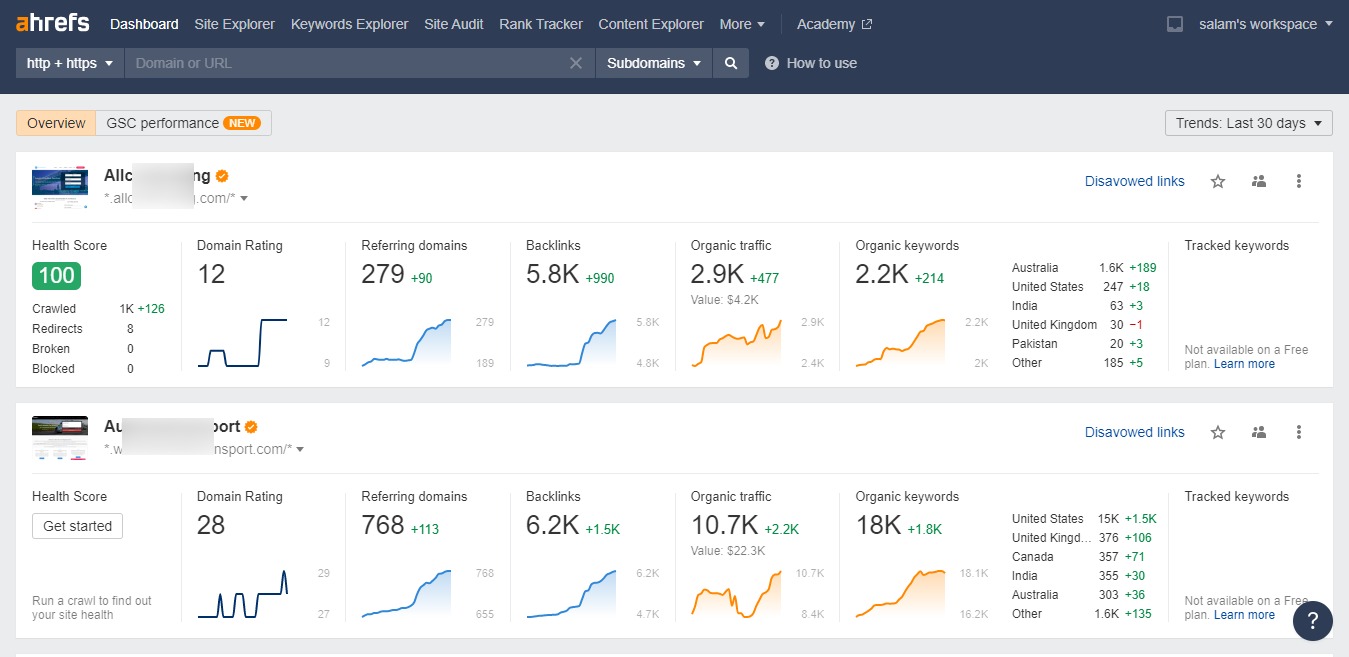1349x657 pixels.
Task: Click Disavowed links on the first project
Action: [x=1135, y=181]
